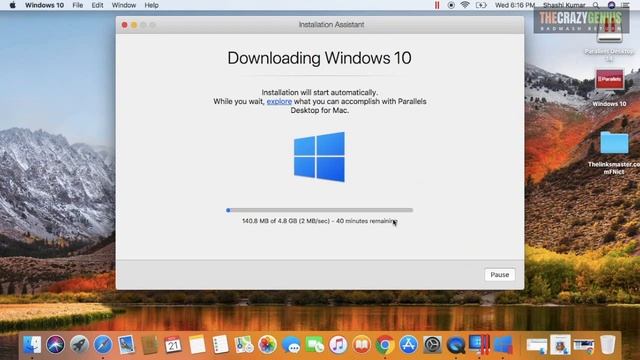The width and height of the screenshot is (640, 360).
Task: Close the Installation Assistant window
Action: click(x=124, y=25)
